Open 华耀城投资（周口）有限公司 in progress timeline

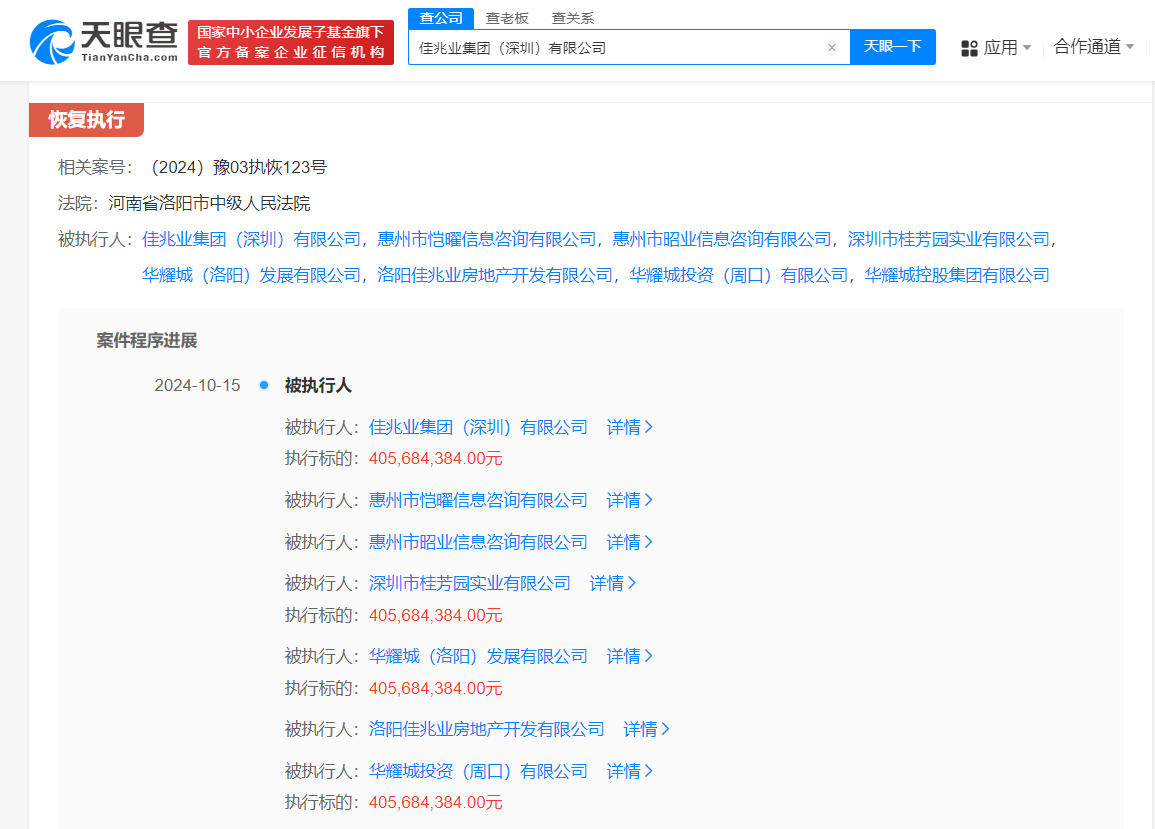(x=478, y=772)
